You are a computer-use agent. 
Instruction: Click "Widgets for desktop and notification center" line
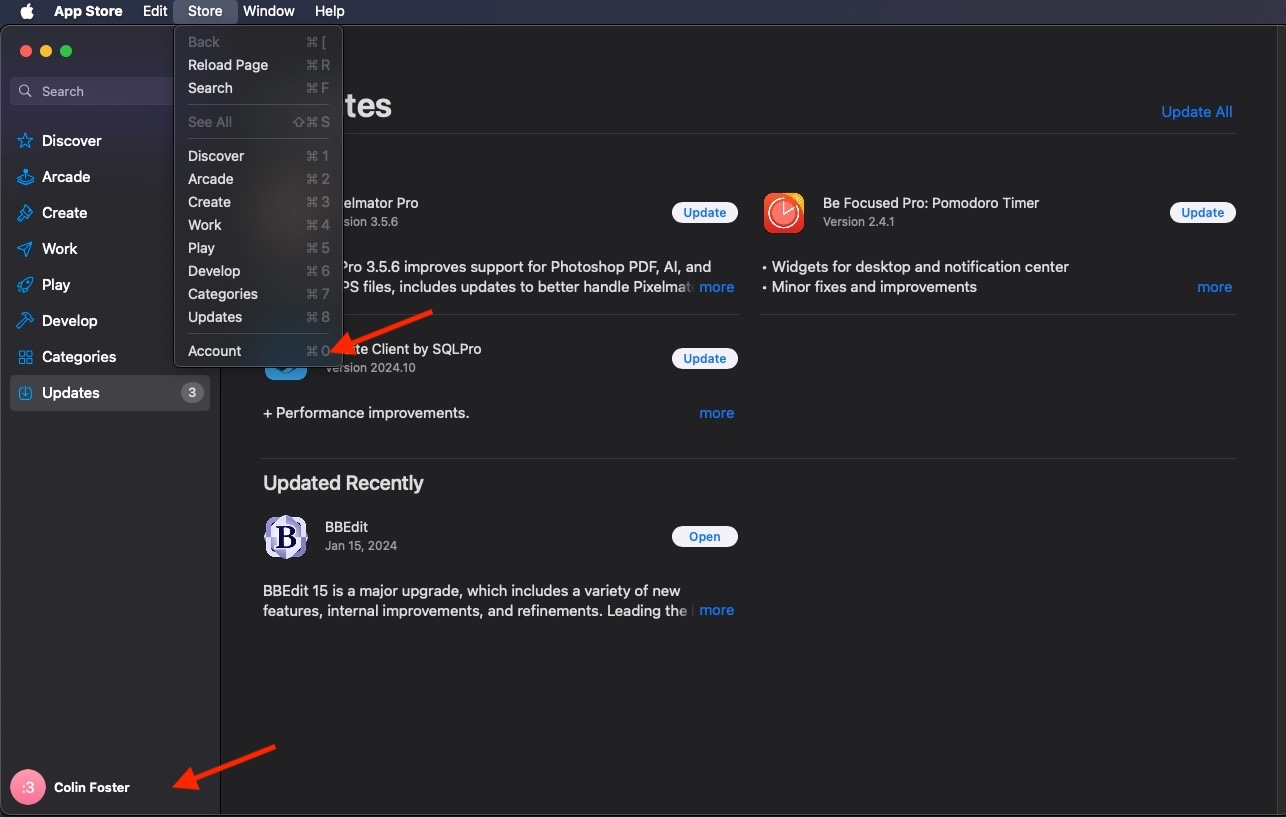[916, 267]
